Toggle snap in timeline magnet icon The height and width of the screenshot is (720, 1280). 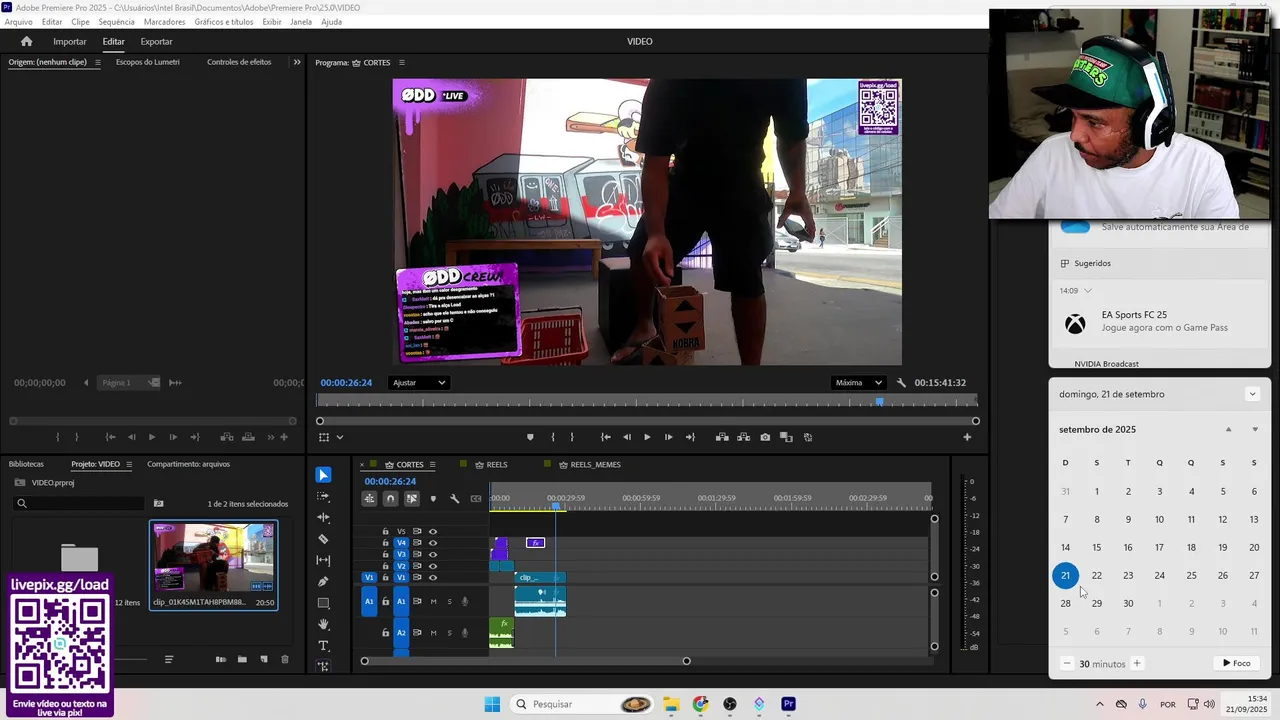point(391,498)
